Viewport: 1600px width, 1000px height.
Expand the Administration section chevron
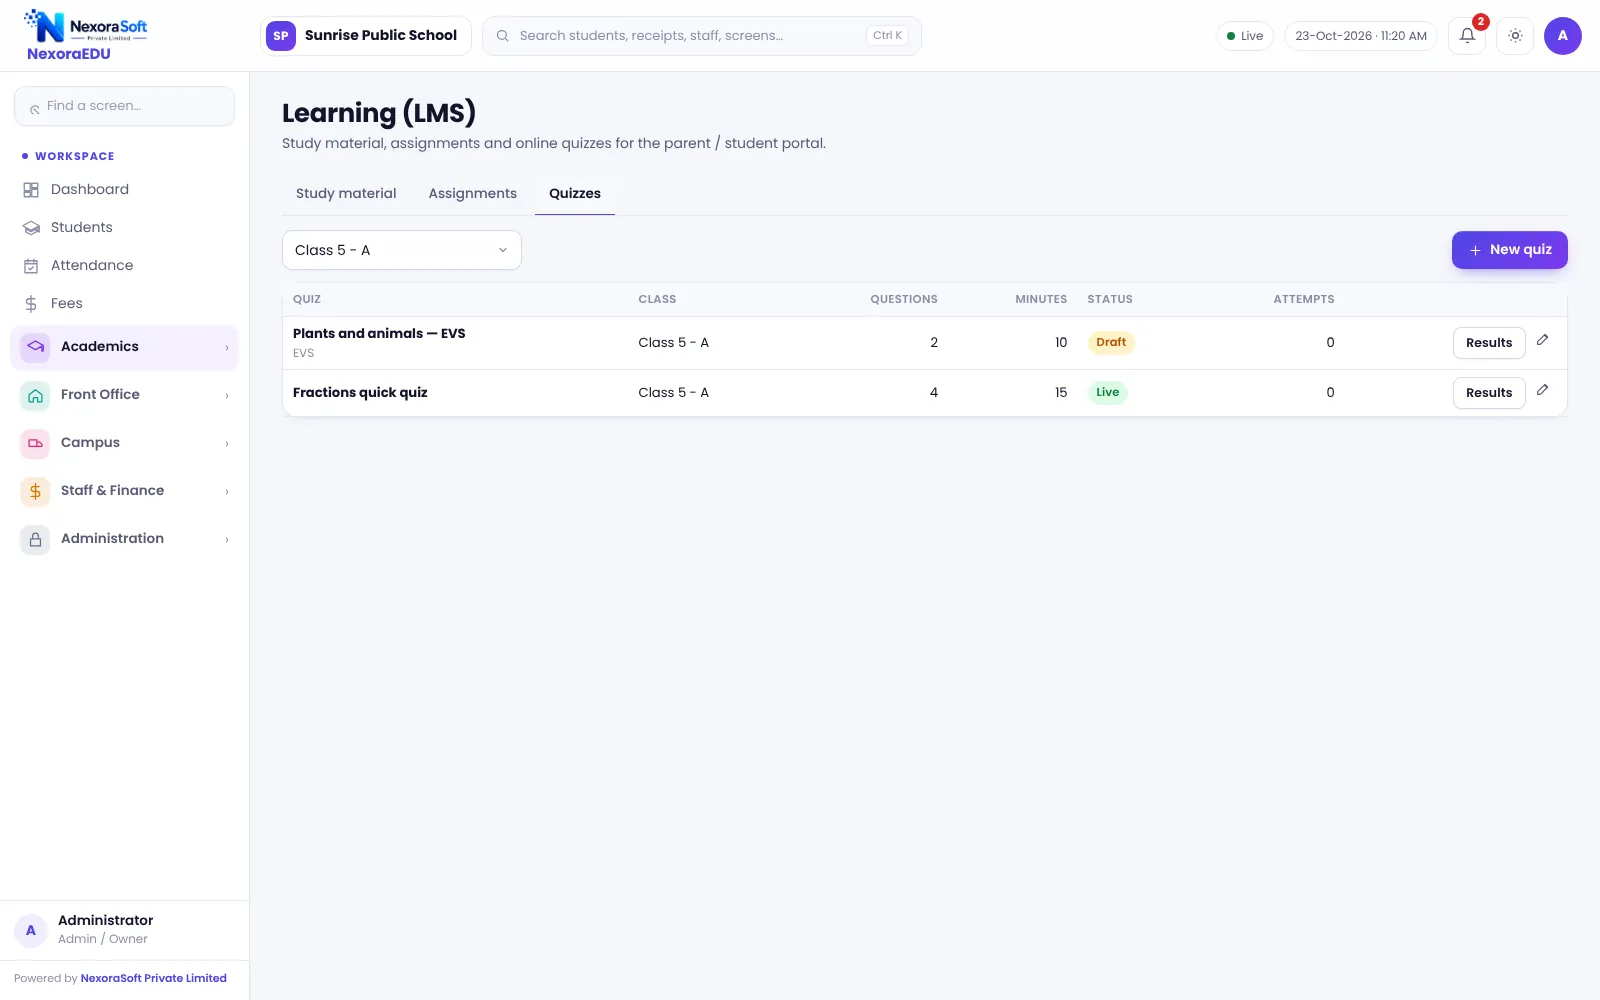point(227,540)
